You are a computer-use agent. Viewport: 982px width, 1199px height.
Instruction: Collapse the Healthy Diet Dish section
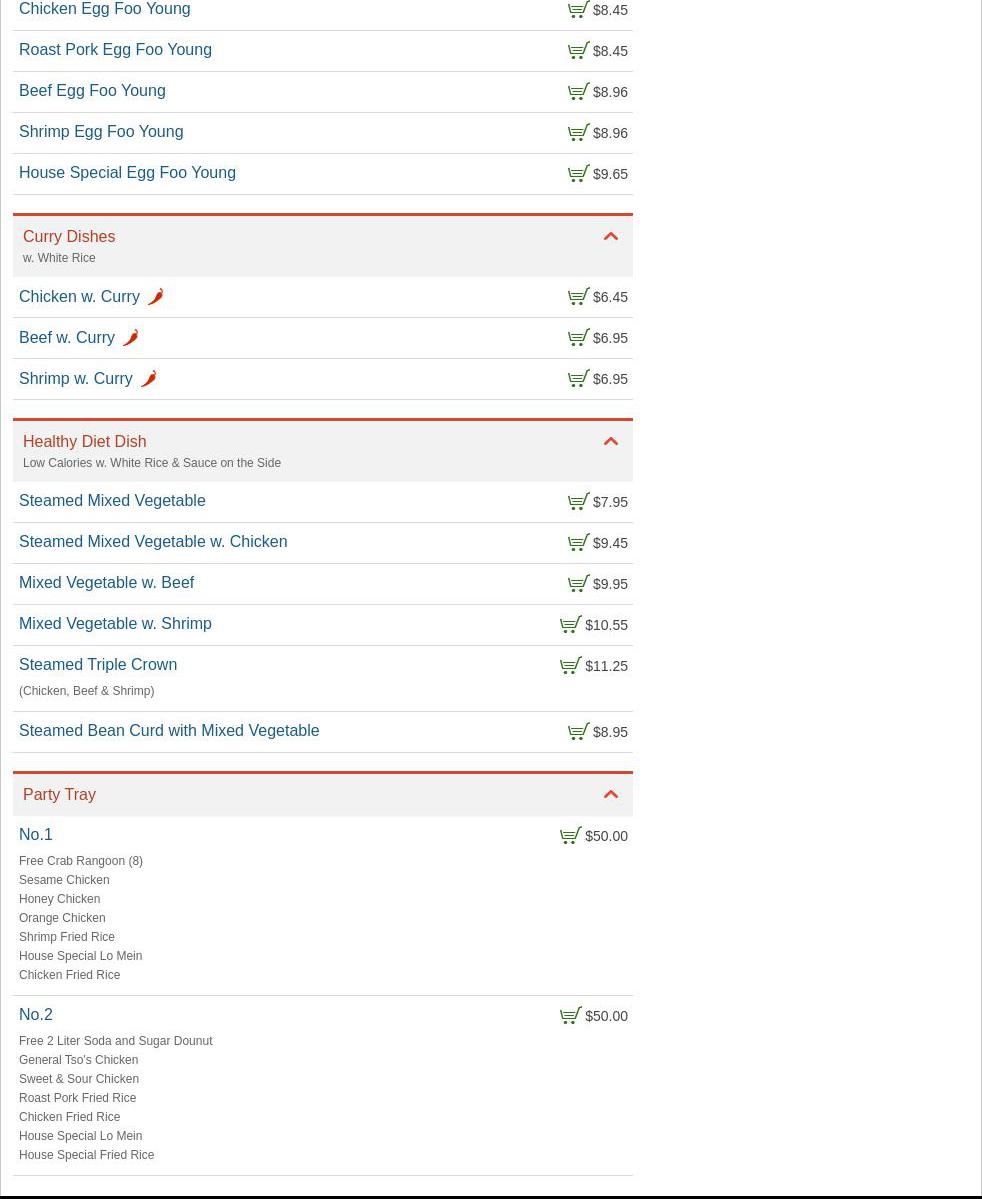point(610,442)
